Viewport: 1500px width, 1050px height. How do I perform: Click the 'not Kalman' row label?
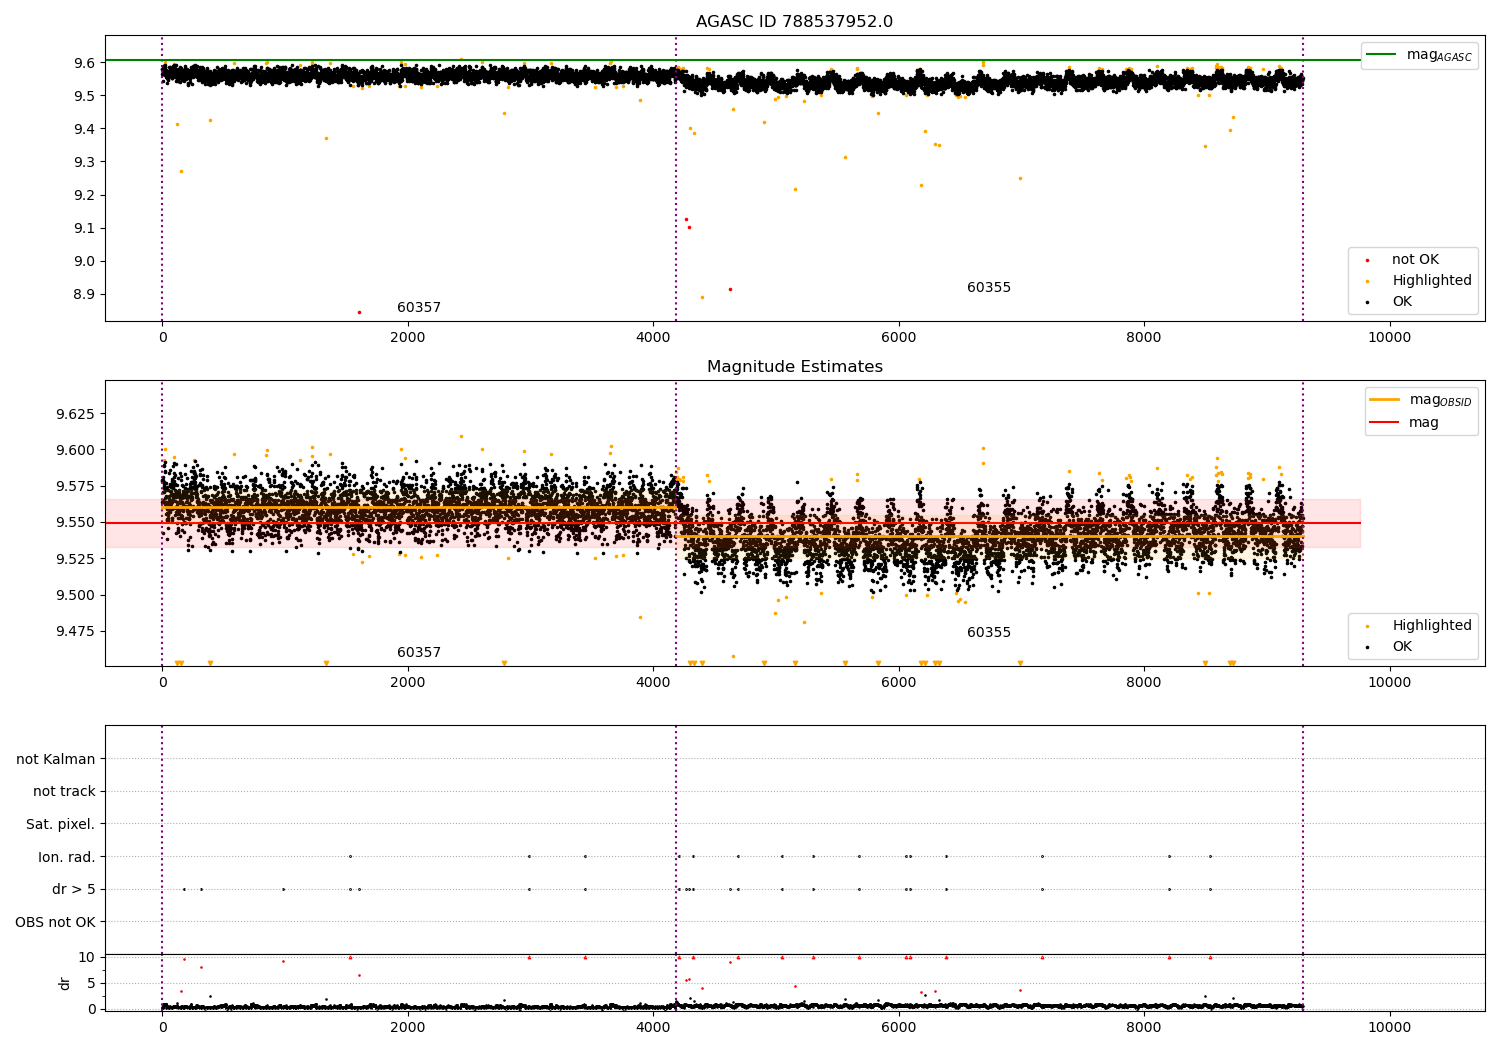[56, 759]
